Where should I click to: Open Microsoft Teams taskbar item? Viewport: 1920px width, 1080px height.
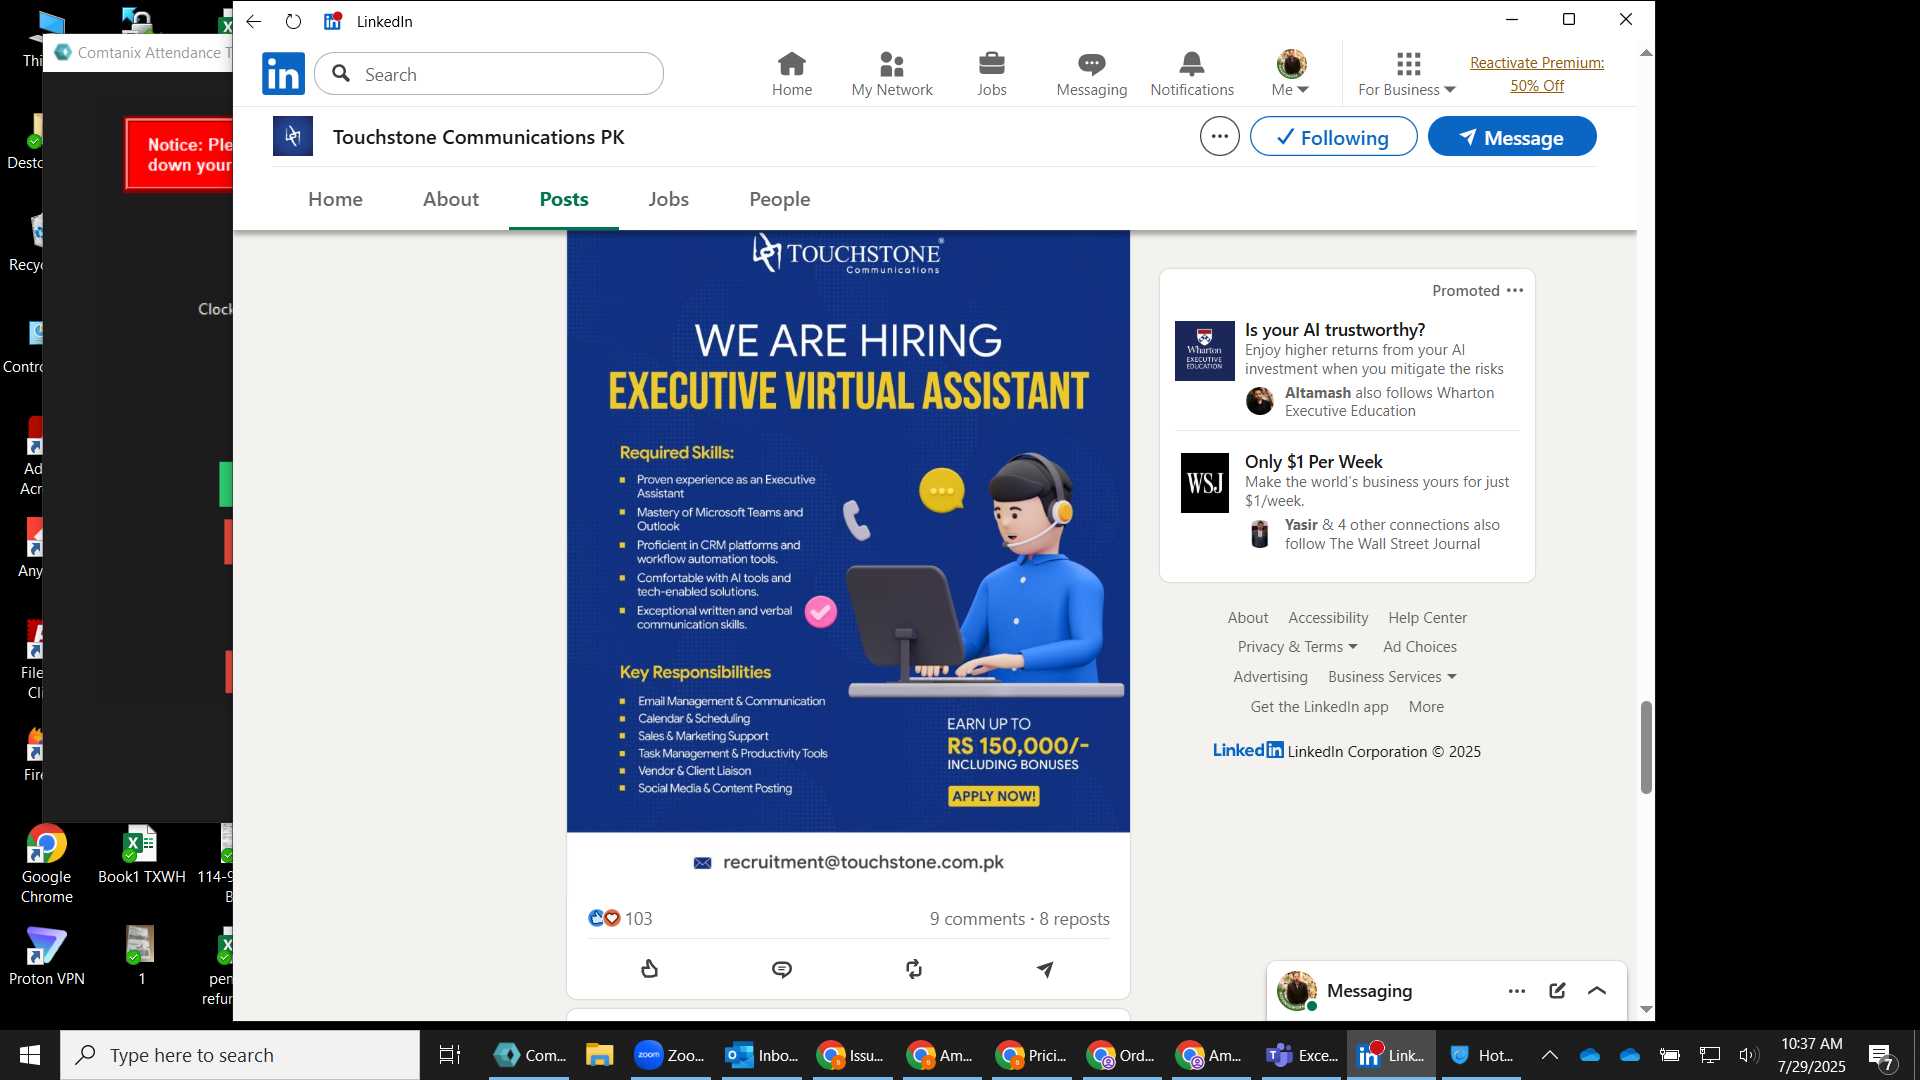pyautogui.click(x=1300, y=1055)
